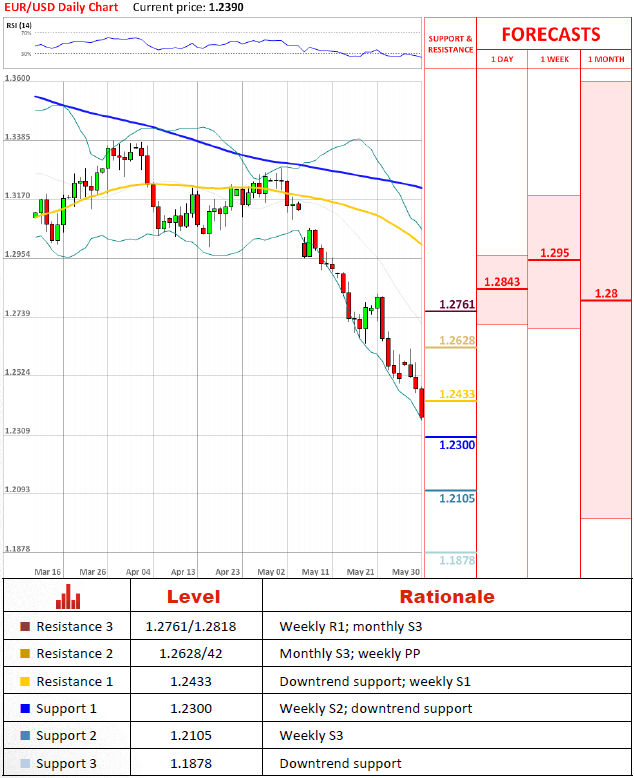Click the May 02 date axis label

coord(271,572)
